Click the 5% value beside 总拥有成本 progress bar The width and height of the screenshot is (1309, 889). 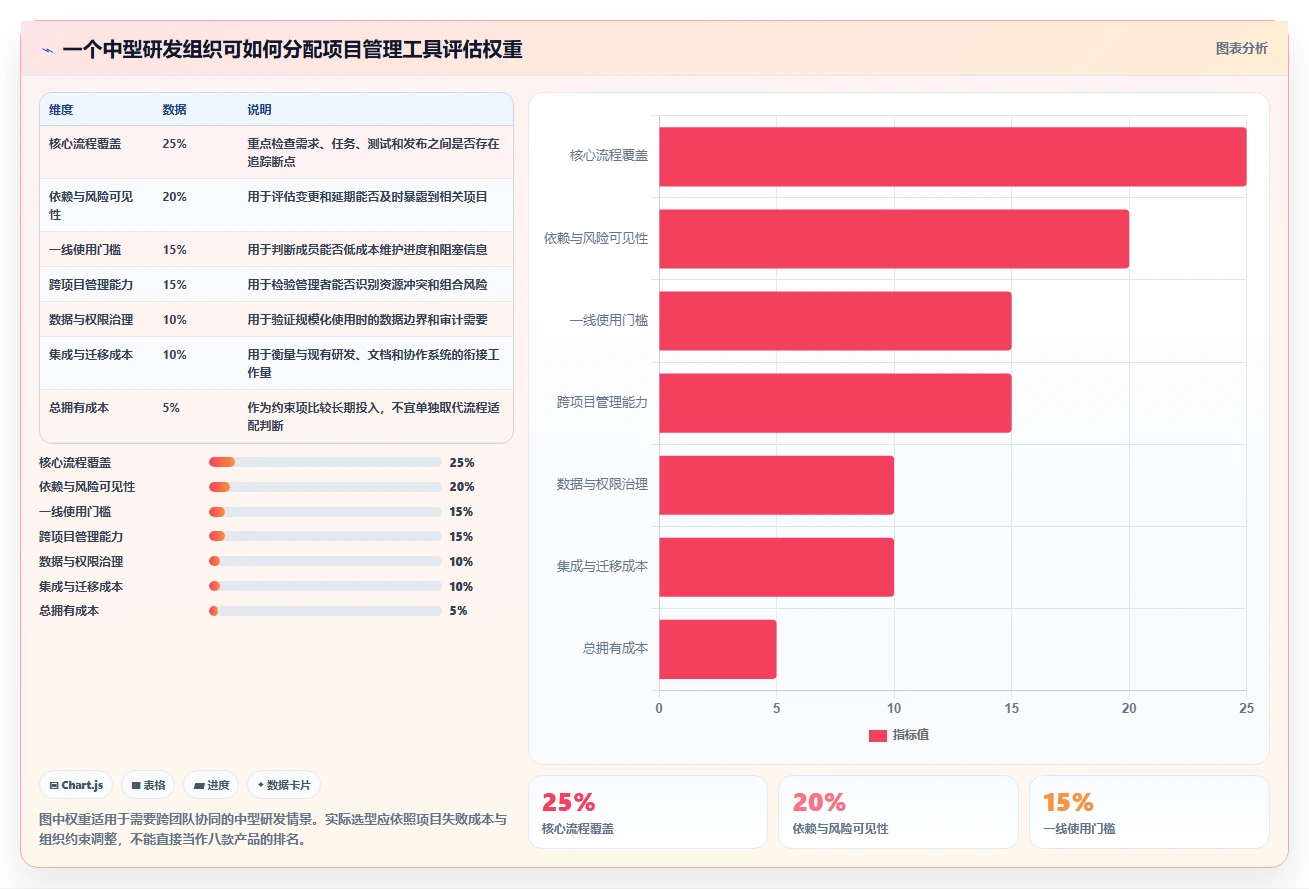point(458,611)
